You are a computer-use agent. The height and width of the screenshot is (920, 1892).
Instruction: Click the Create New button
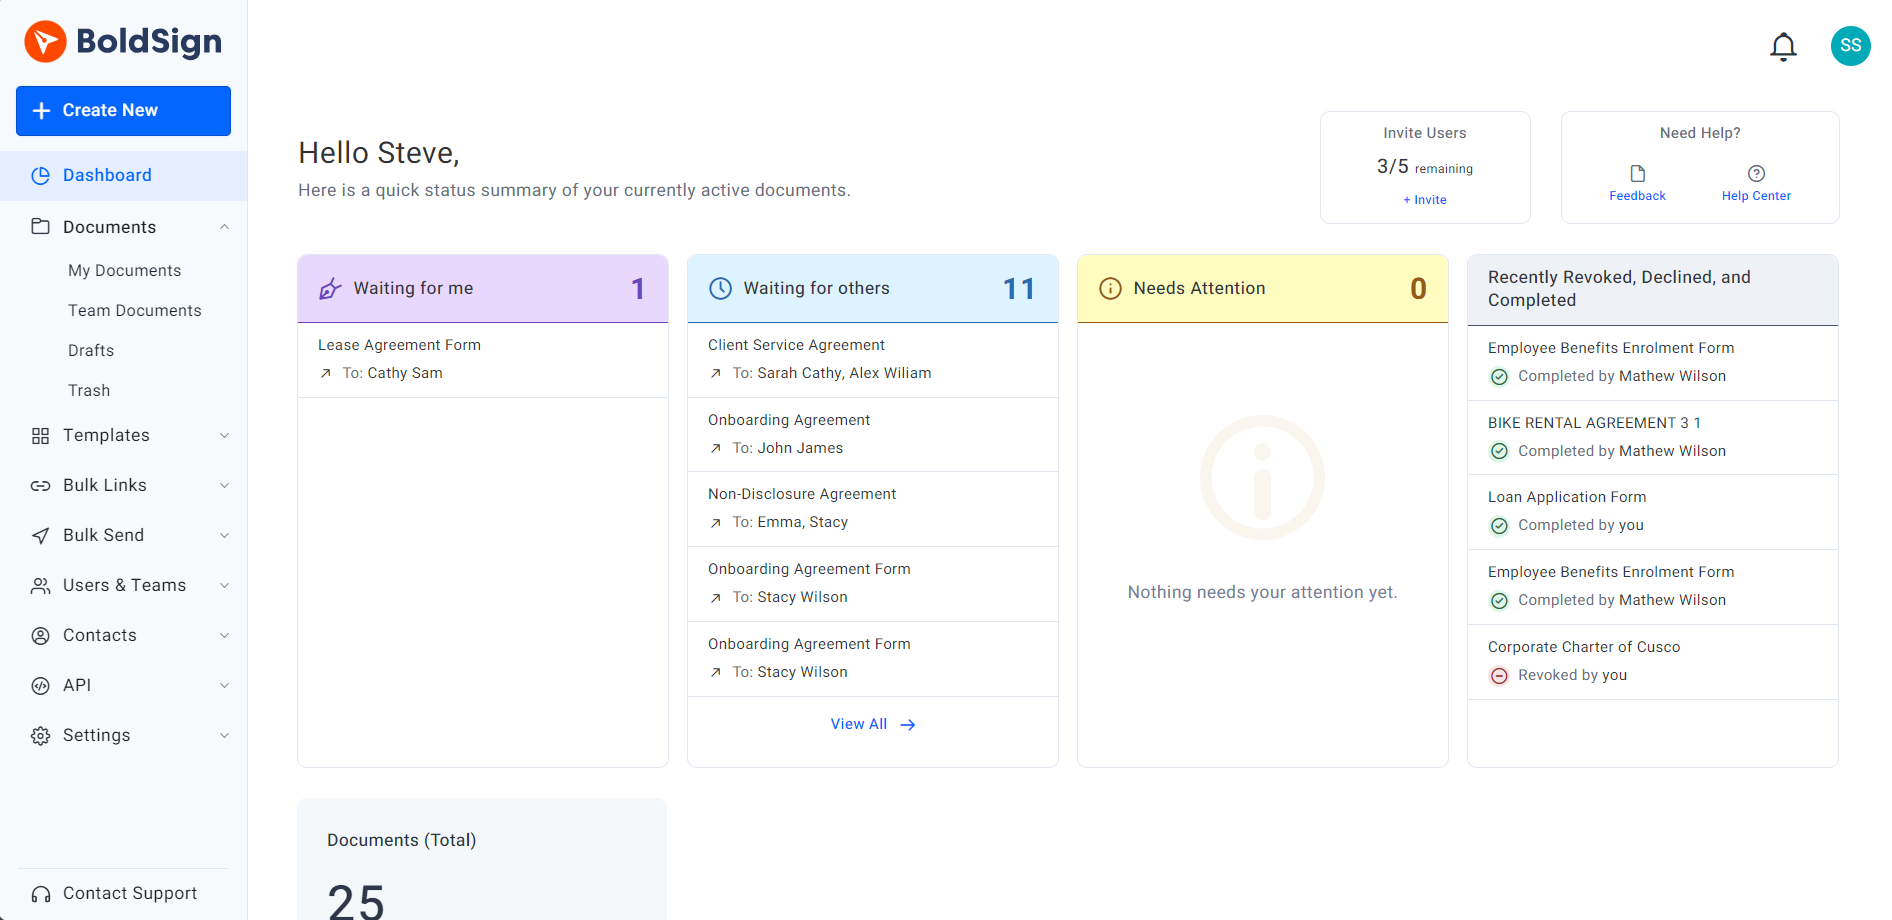(122, 110)
